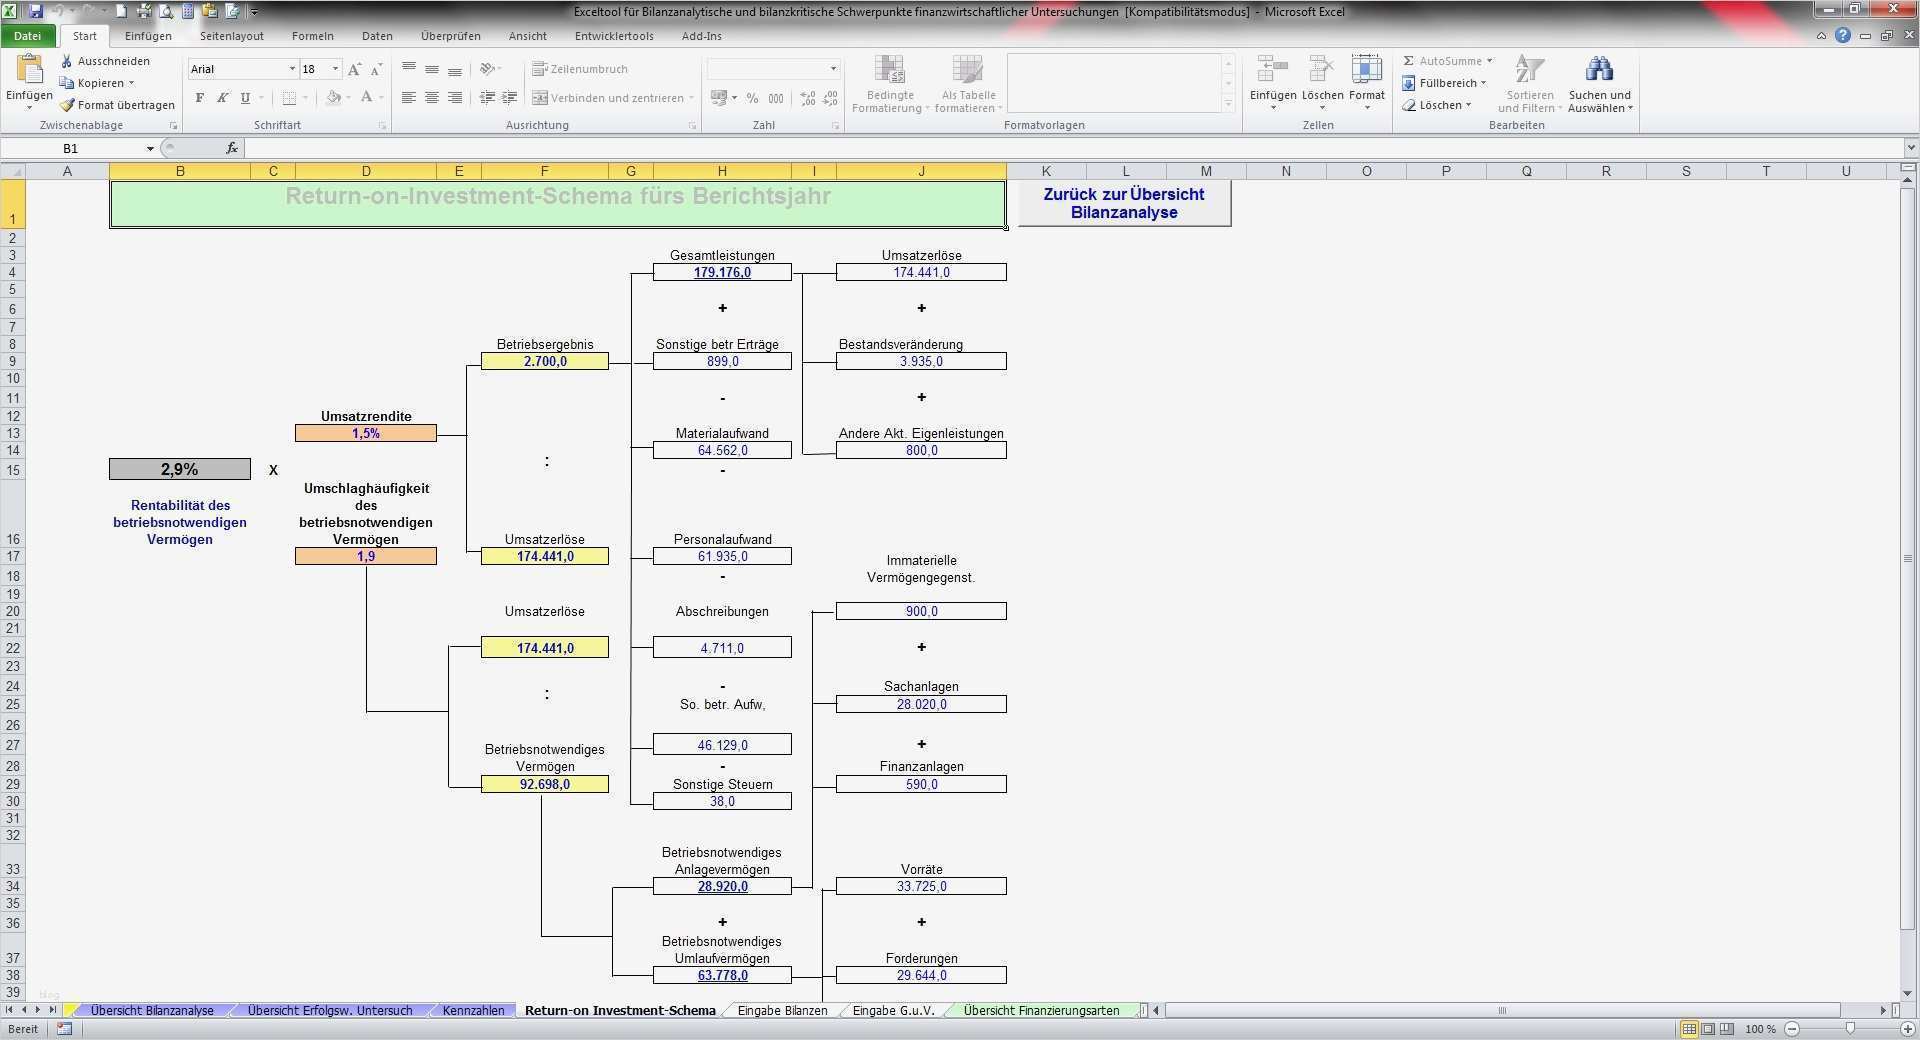Image resolution: width=1920 pixels, height=1040 pixels.
Task: Click Zurück zur Übersicht Bilanzanalyse button
Action: click(x=1123, y=203)
